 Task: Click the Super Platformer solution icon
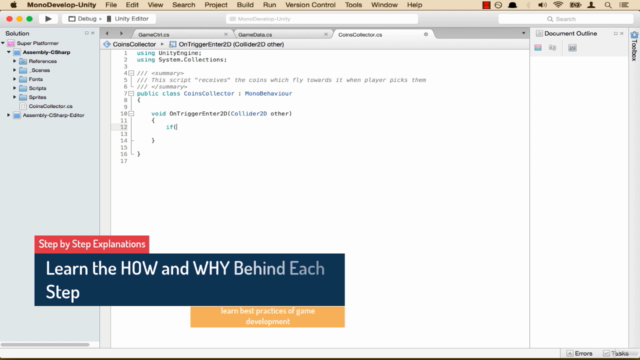11,43
